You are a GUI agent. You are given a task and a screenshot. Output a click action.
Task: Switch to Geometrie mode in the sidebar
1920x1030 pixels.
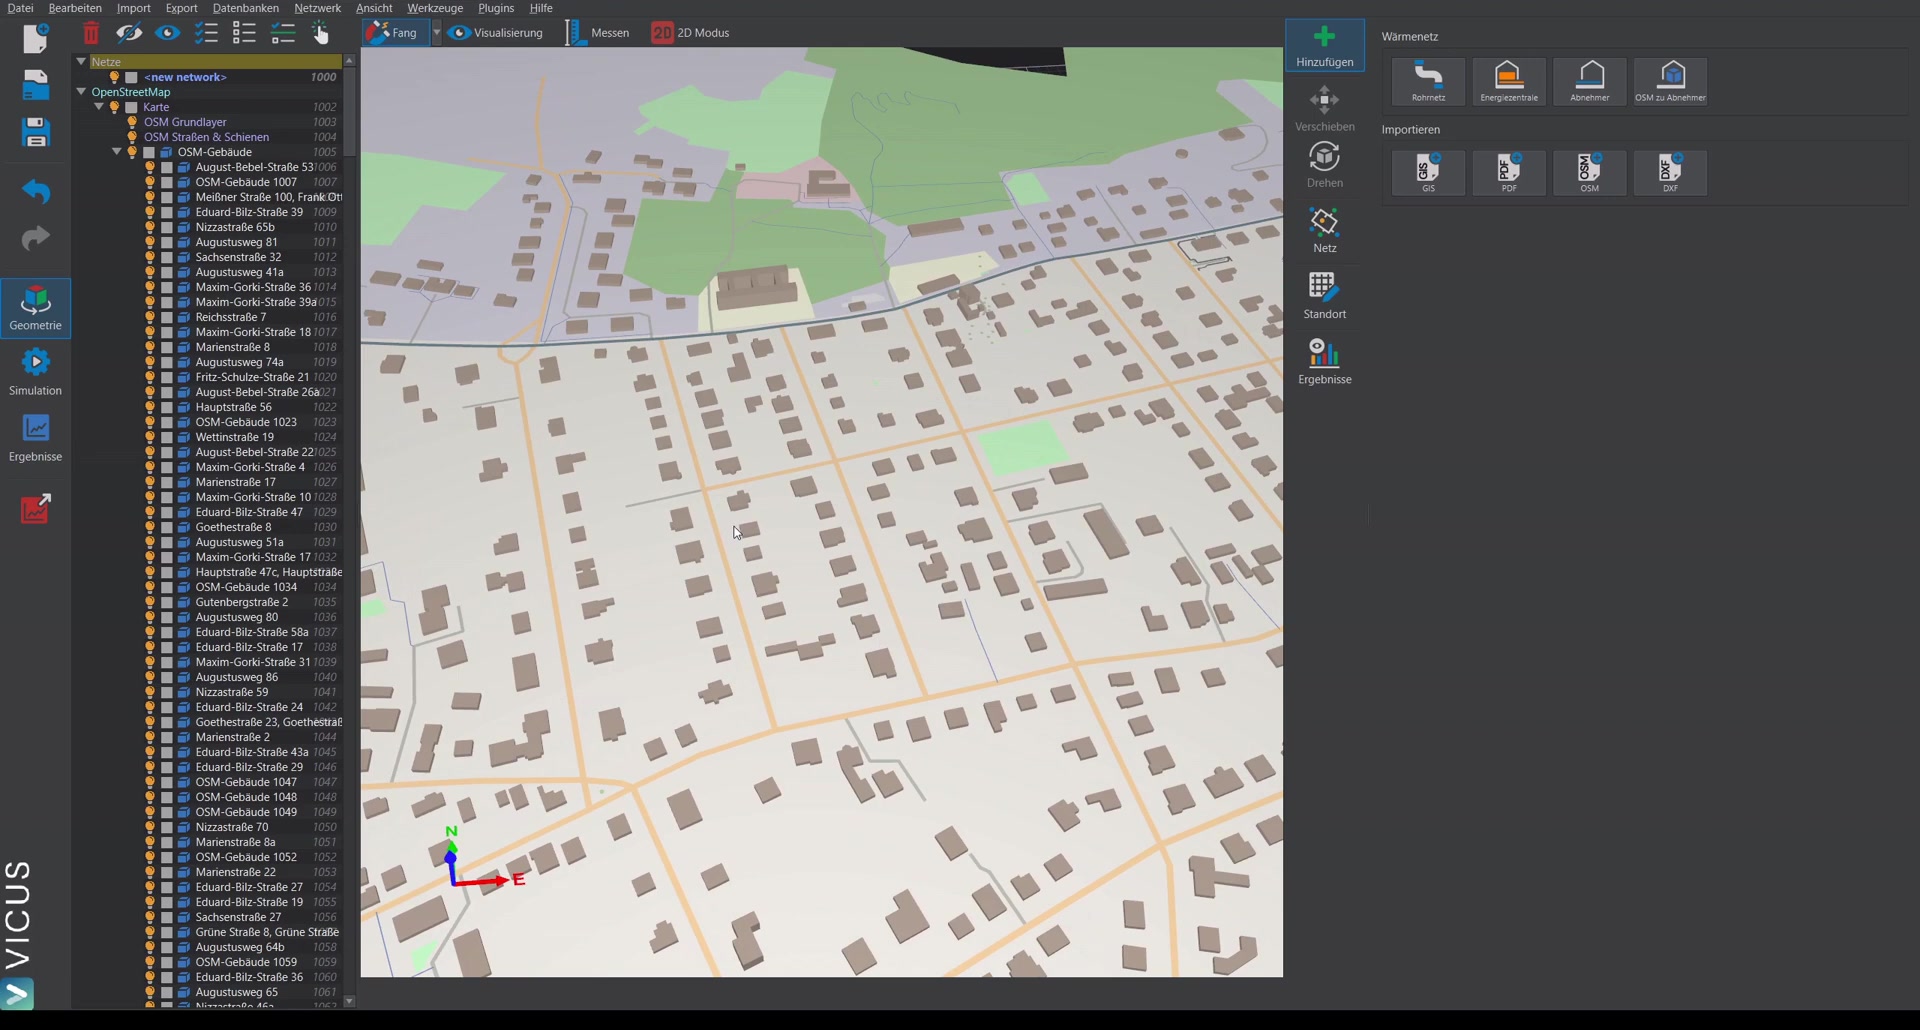click(x=36, y=307)
